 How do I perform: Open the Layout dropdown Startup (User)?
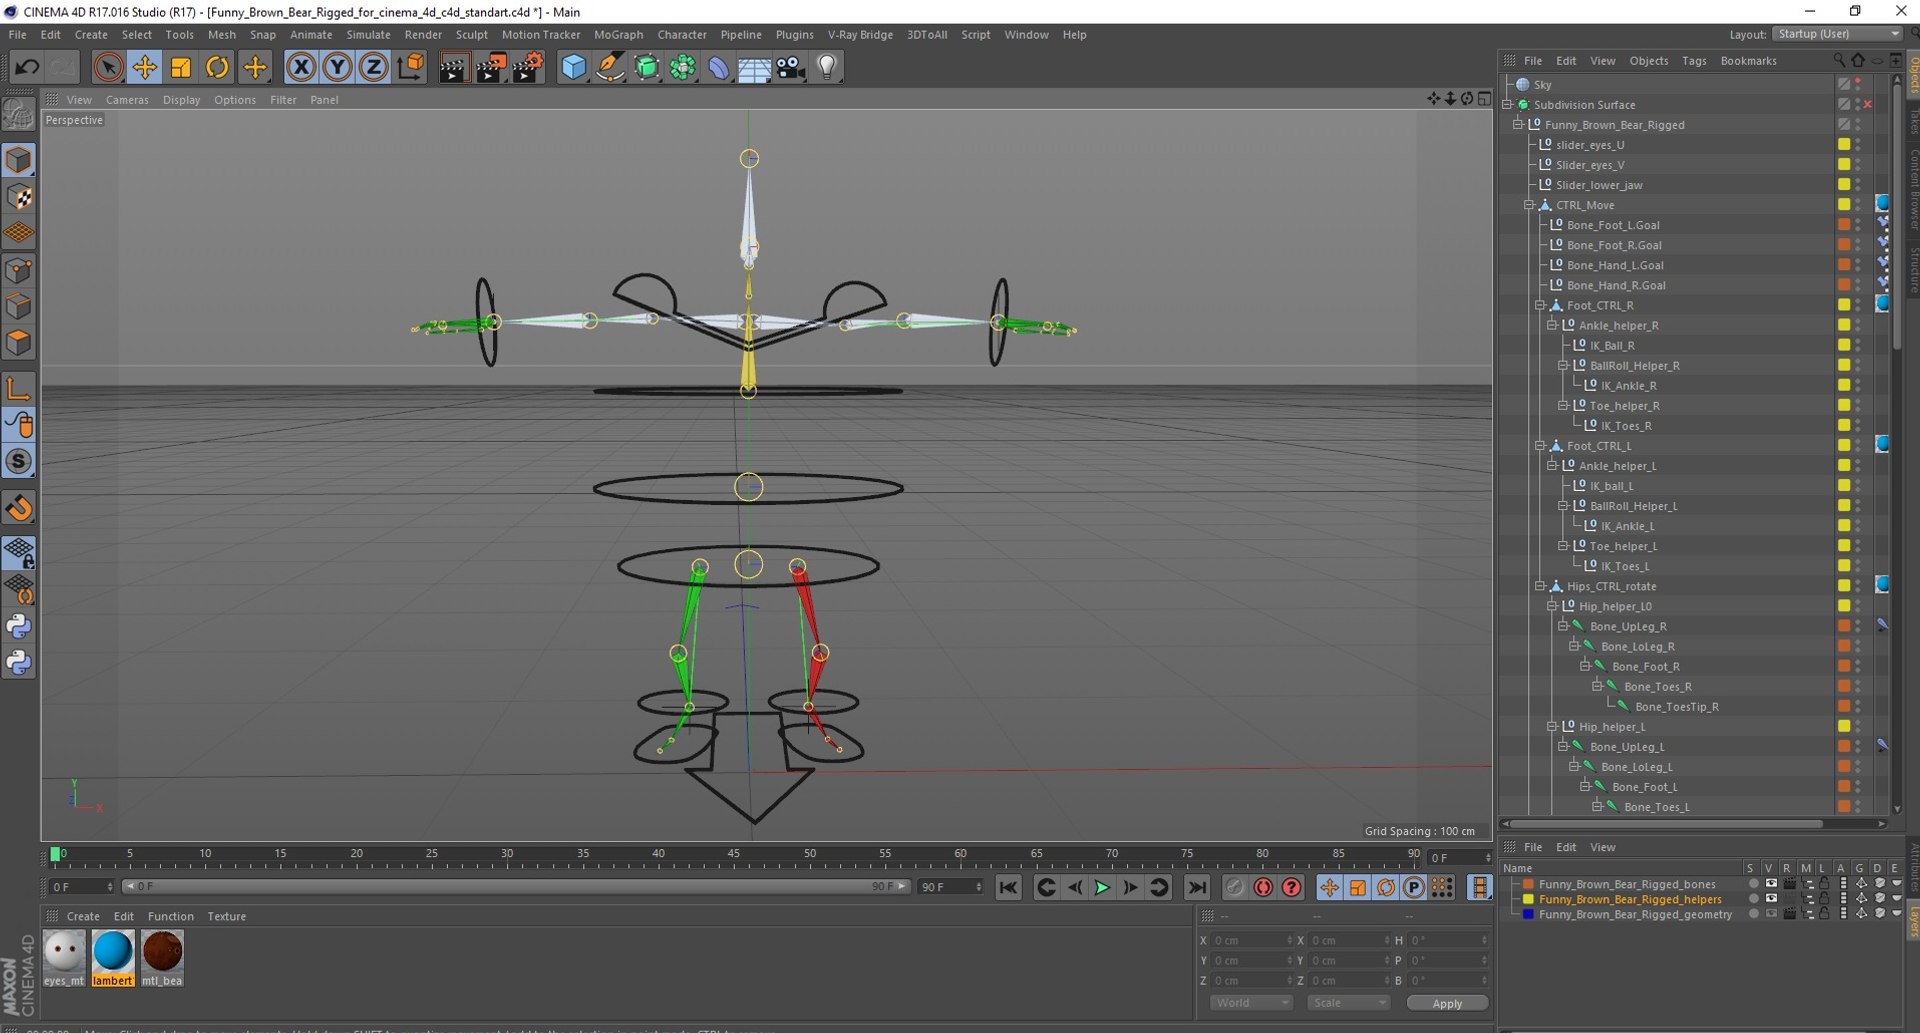[1837, 34]
